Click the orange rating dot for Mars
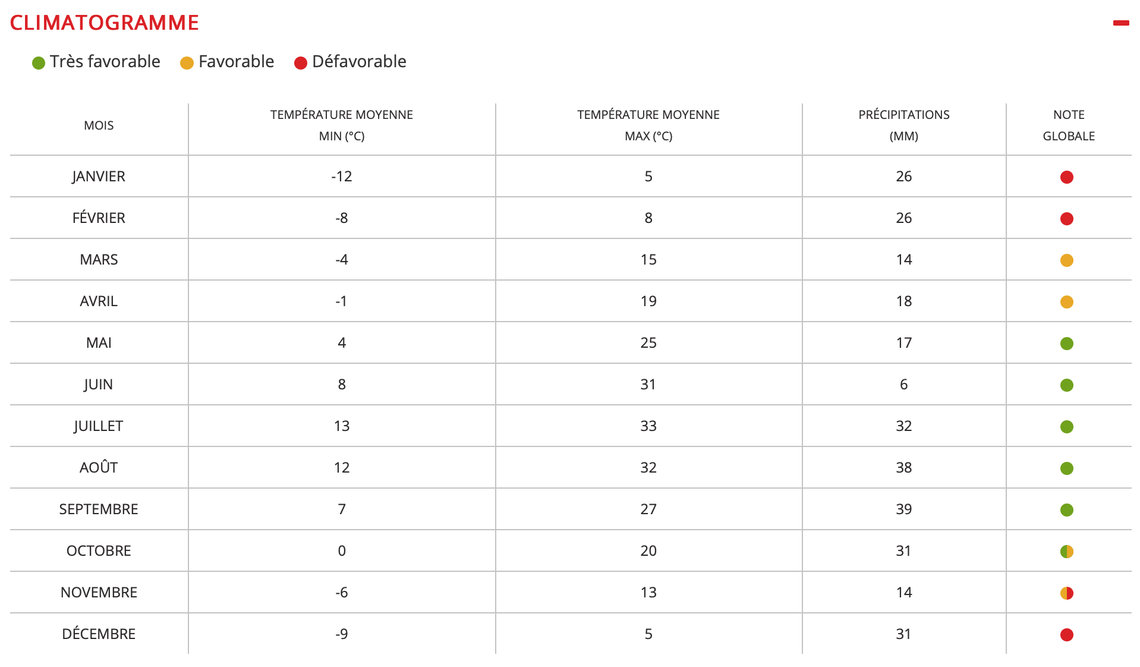1140x667 pixels. point(1067,260)
